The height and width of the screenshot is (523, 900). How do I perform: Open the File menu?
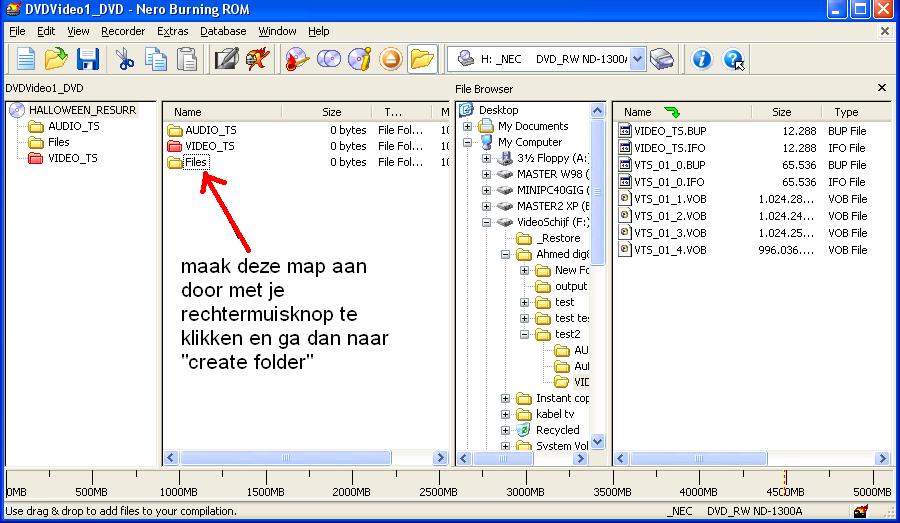17,31
